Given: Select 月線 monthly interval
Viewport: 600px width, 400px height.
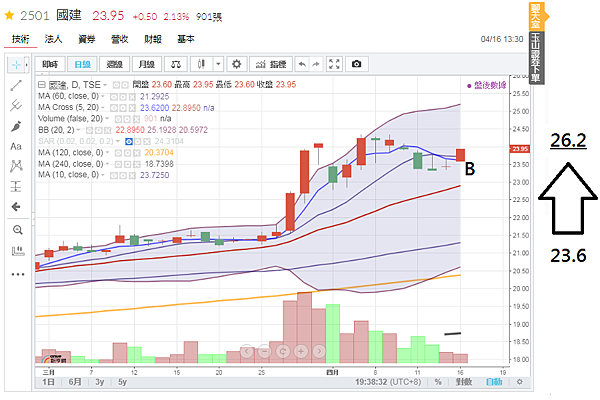Looking at the screenshot, I should tap(147, 64).
